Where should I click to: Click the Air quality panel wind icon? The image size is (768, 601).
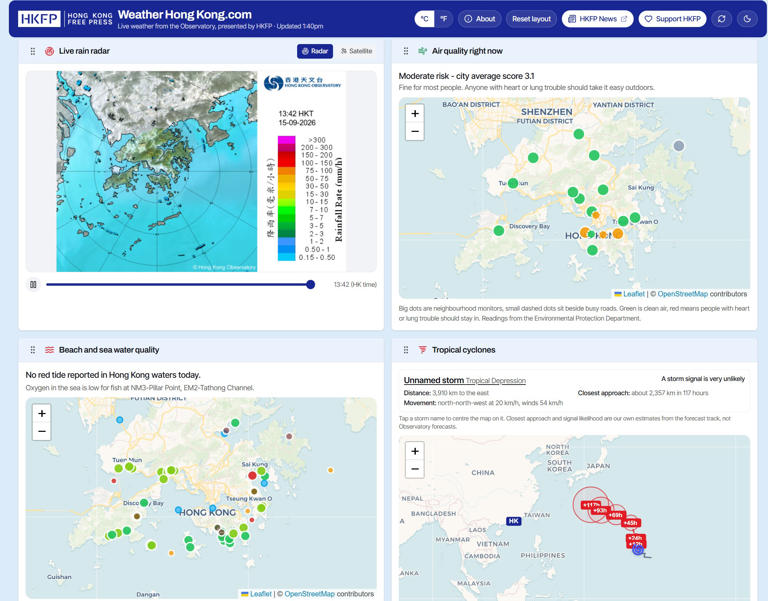[422, 51]
